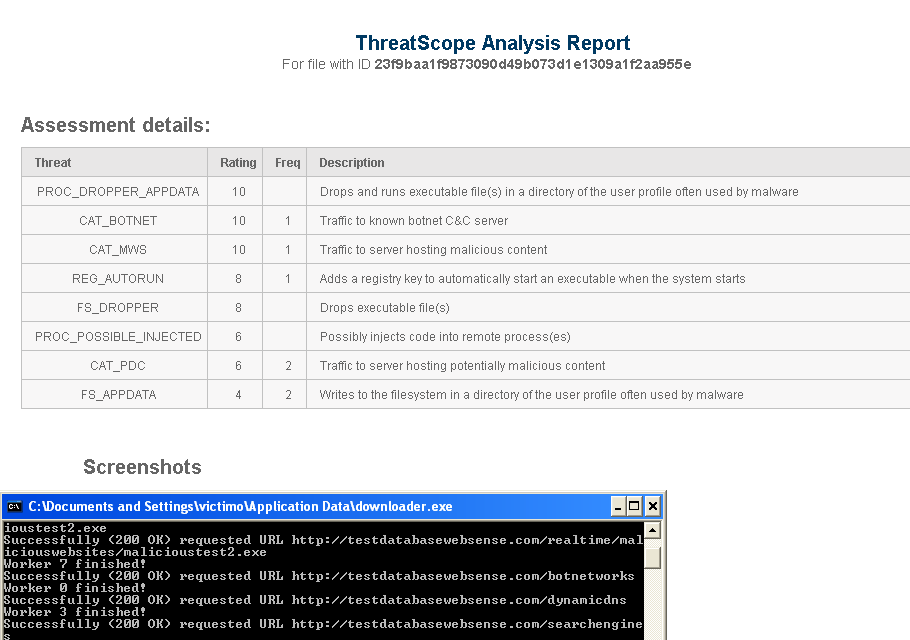910x640 pixels.
Task: Click the 'iciouswebsites/malicioustest2.exe' console line
Action: [x=135, y=552]
